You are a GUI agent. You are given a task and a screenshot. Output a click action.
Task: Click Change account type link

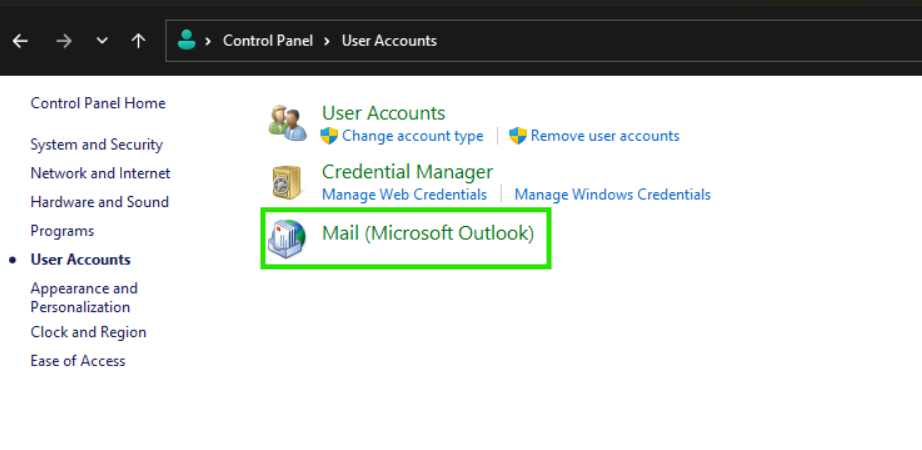[413, 136]
